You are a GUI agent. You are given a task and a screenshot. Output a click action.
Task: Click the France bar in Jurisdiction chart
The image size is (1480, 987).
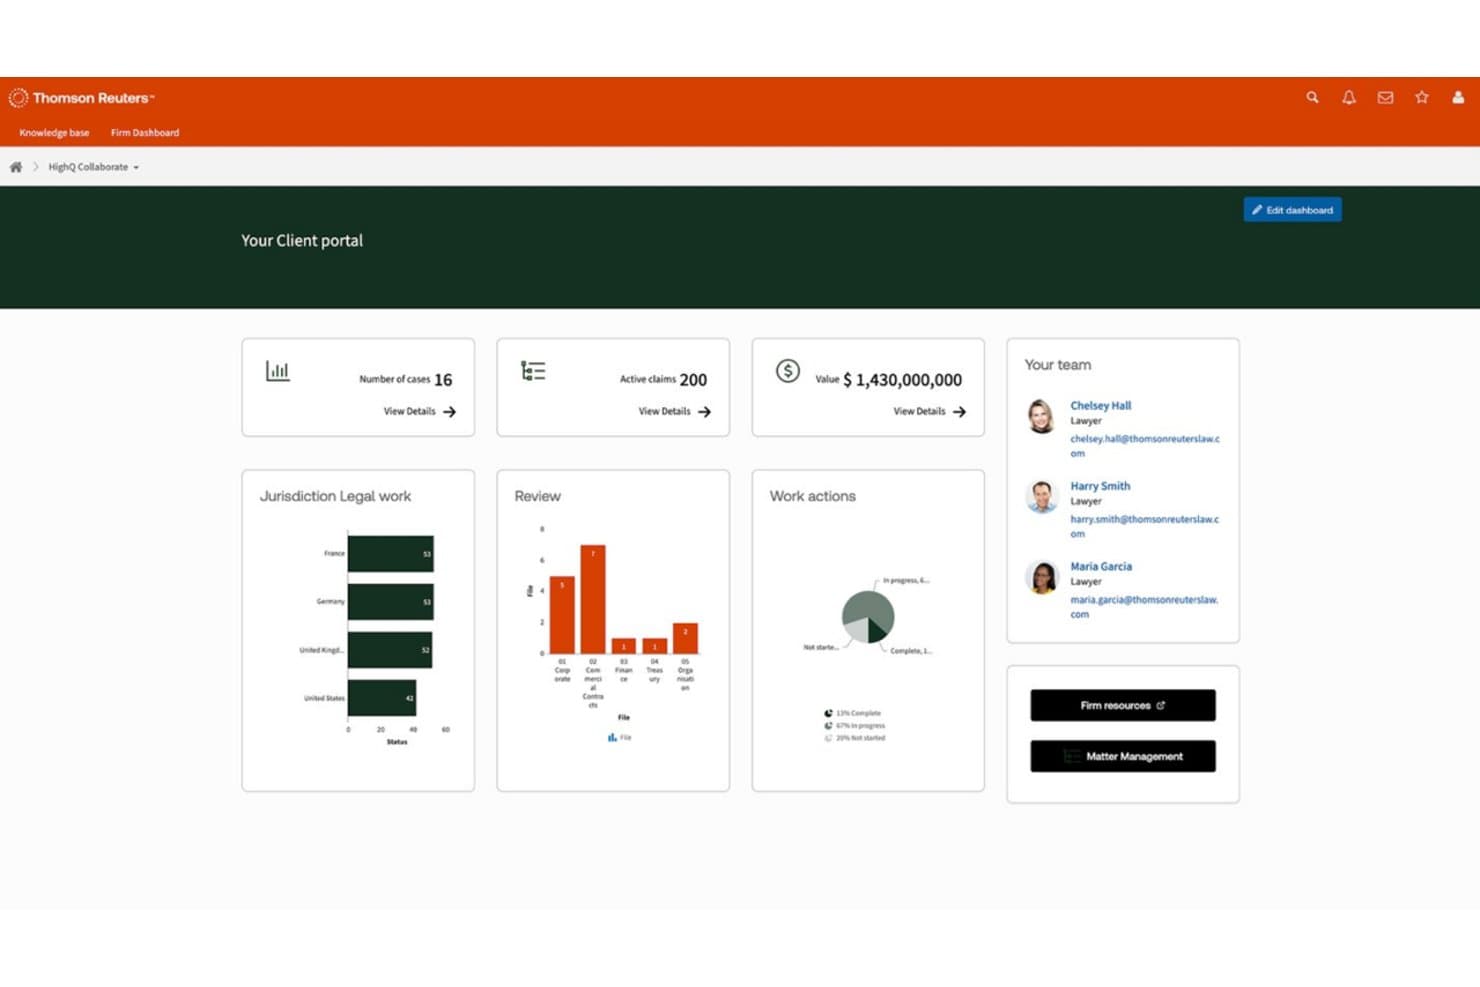point(391,554)
